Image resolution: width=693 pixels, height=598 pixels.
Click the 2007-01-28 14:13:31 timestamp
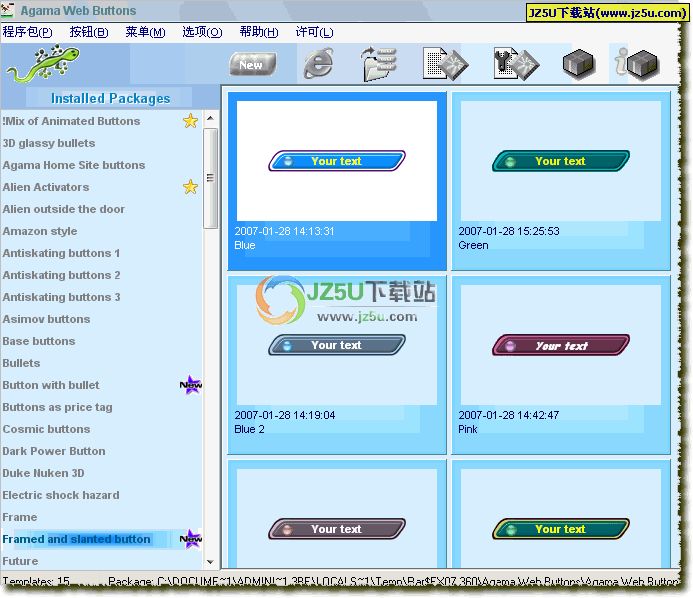coord(284,231)
